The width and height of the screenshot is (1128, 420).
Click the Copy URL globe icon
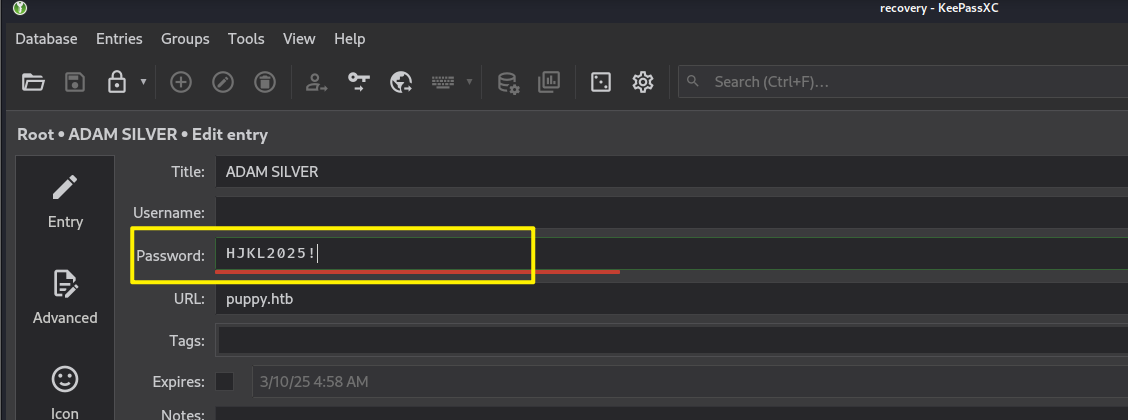coord(401,82)
